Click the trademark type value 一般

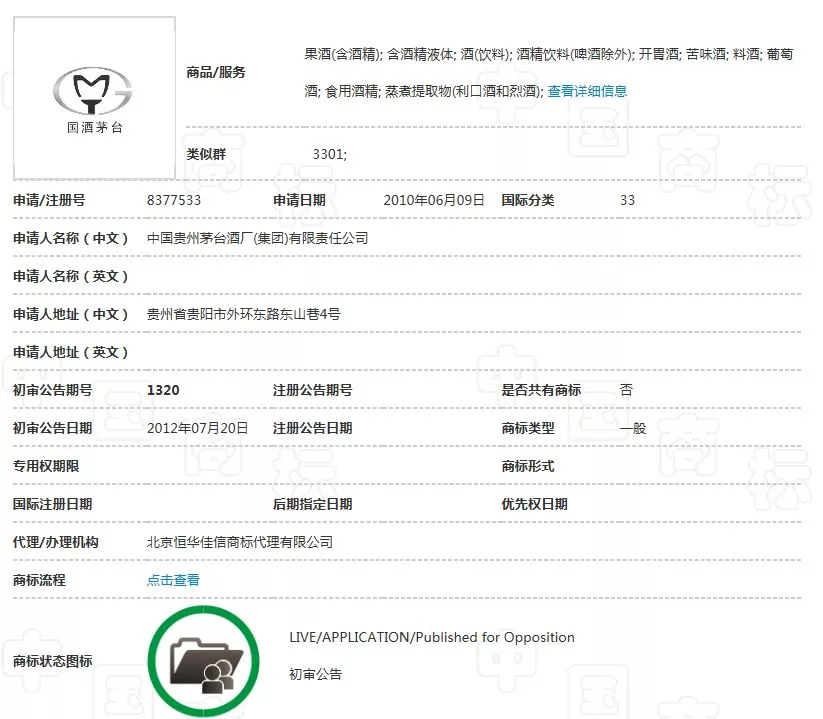(633, 428)
